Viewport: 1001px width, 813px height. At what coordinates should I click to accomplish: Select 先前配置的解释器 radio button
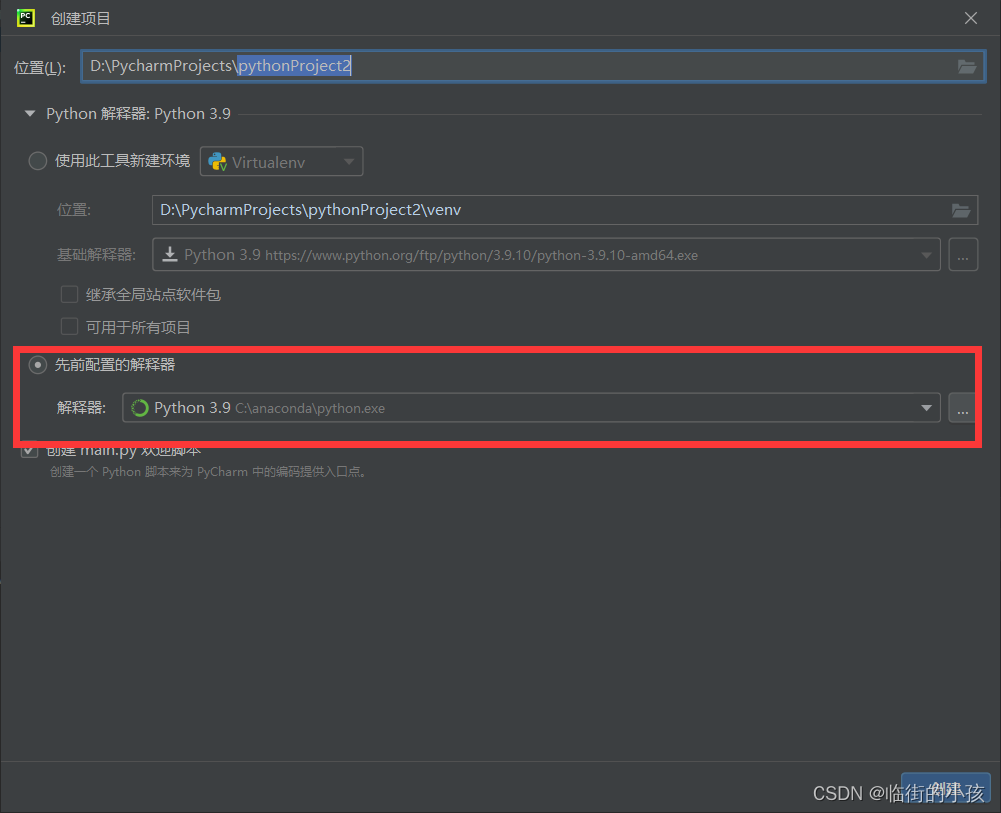pyautogui.click(x=38, y=365)
